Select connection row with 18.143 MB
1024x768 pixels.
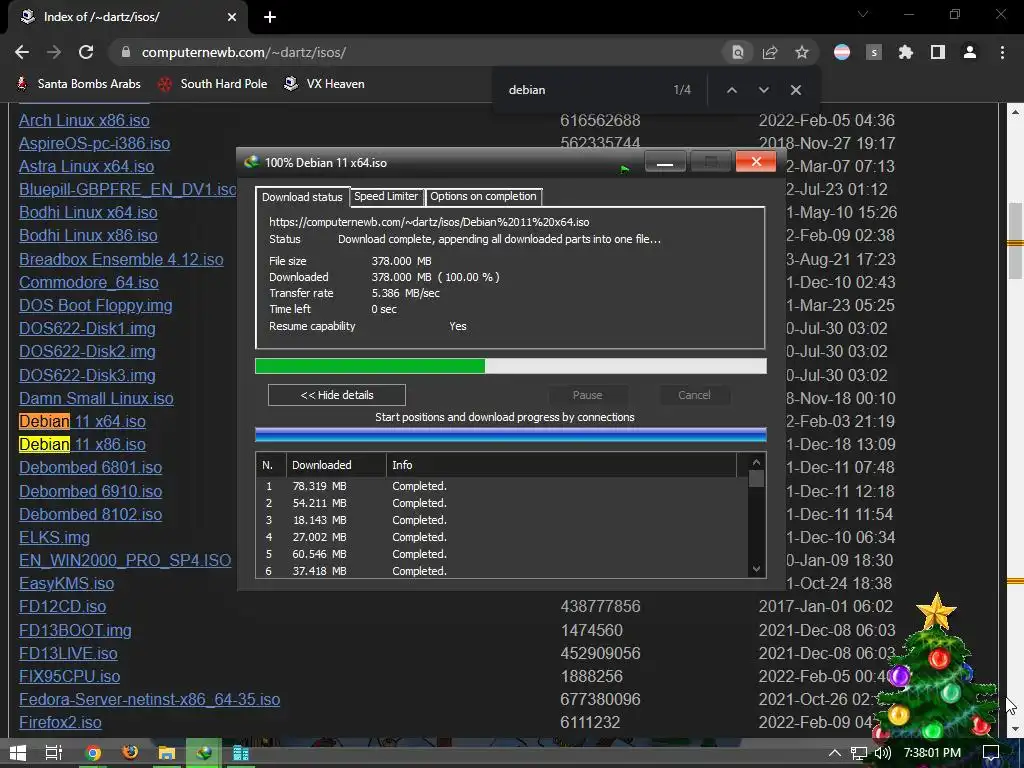click(502, 520)
